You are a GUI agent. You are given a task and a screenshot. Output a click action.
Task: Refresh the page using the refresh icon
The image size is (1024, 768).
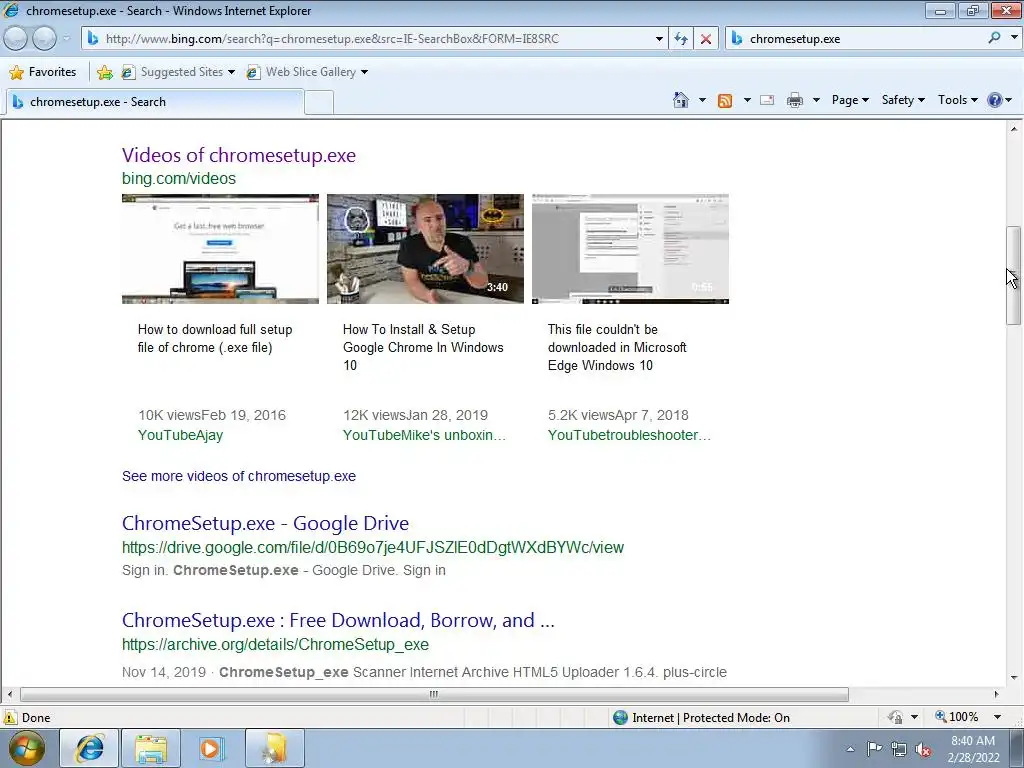click(680, 39)
